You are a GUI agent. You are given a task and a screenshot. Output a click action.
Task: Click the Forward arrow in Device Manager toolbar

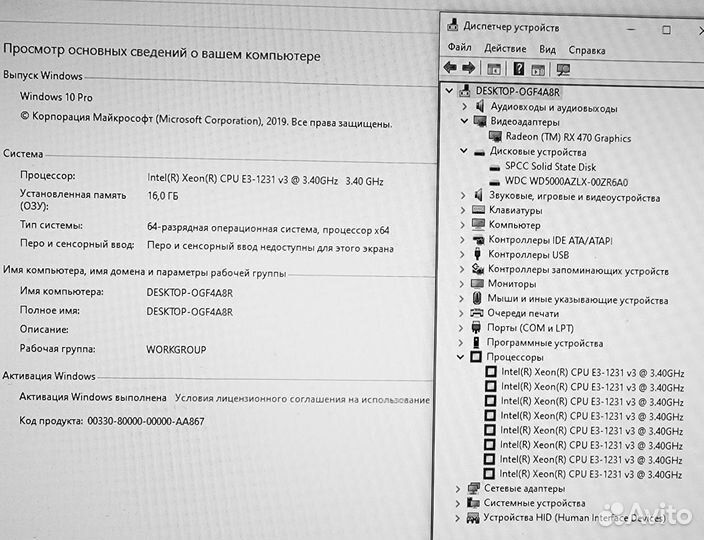point(468,68)
